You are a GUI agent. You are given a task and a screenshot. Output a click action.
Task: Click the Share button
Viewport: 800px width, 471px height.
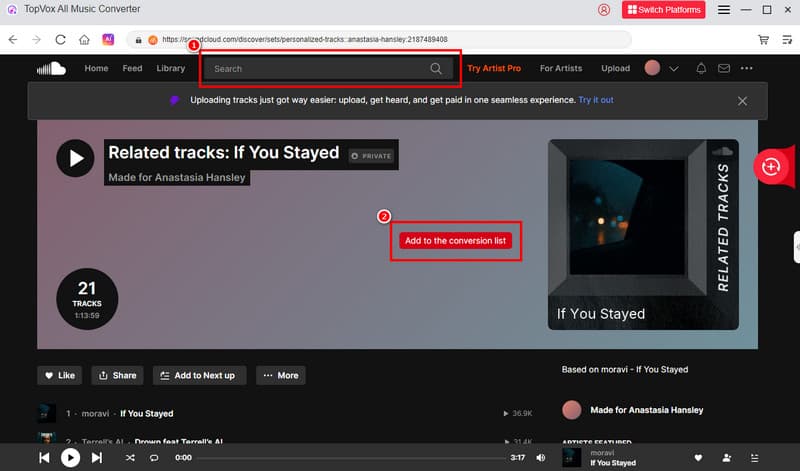tap(117, 376)
